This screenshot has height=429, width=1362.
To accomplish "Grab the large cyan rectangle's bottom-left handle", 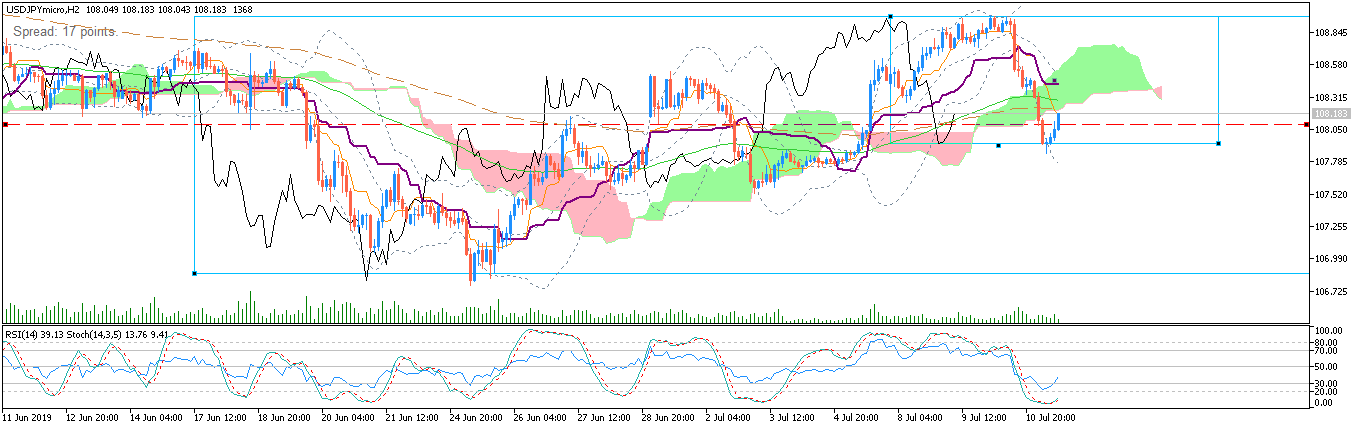I will [194, 273].
